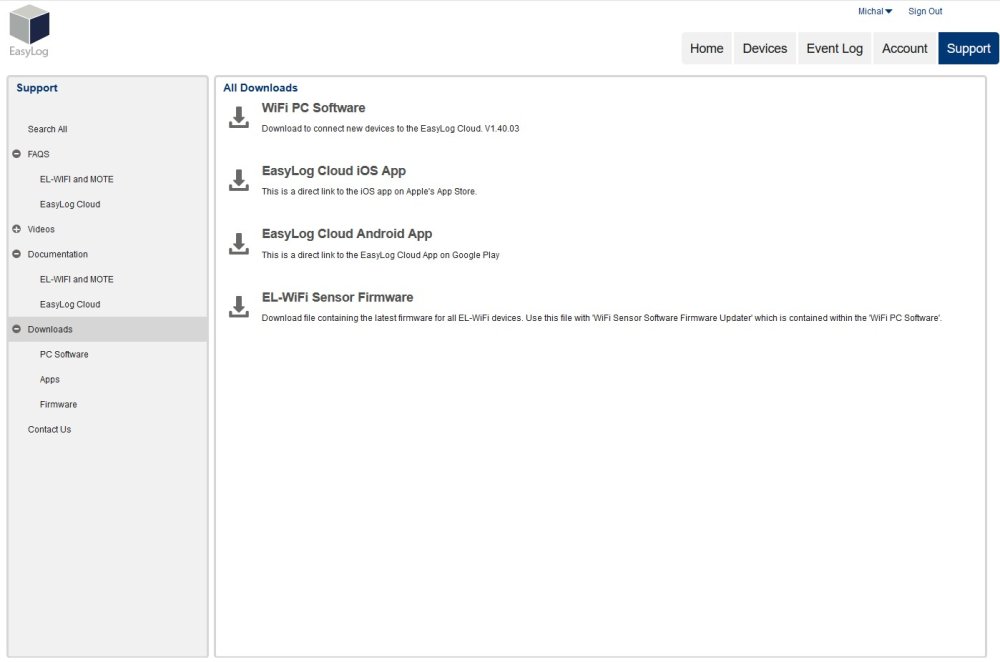Open the Account tab

(x=904, y=48)
